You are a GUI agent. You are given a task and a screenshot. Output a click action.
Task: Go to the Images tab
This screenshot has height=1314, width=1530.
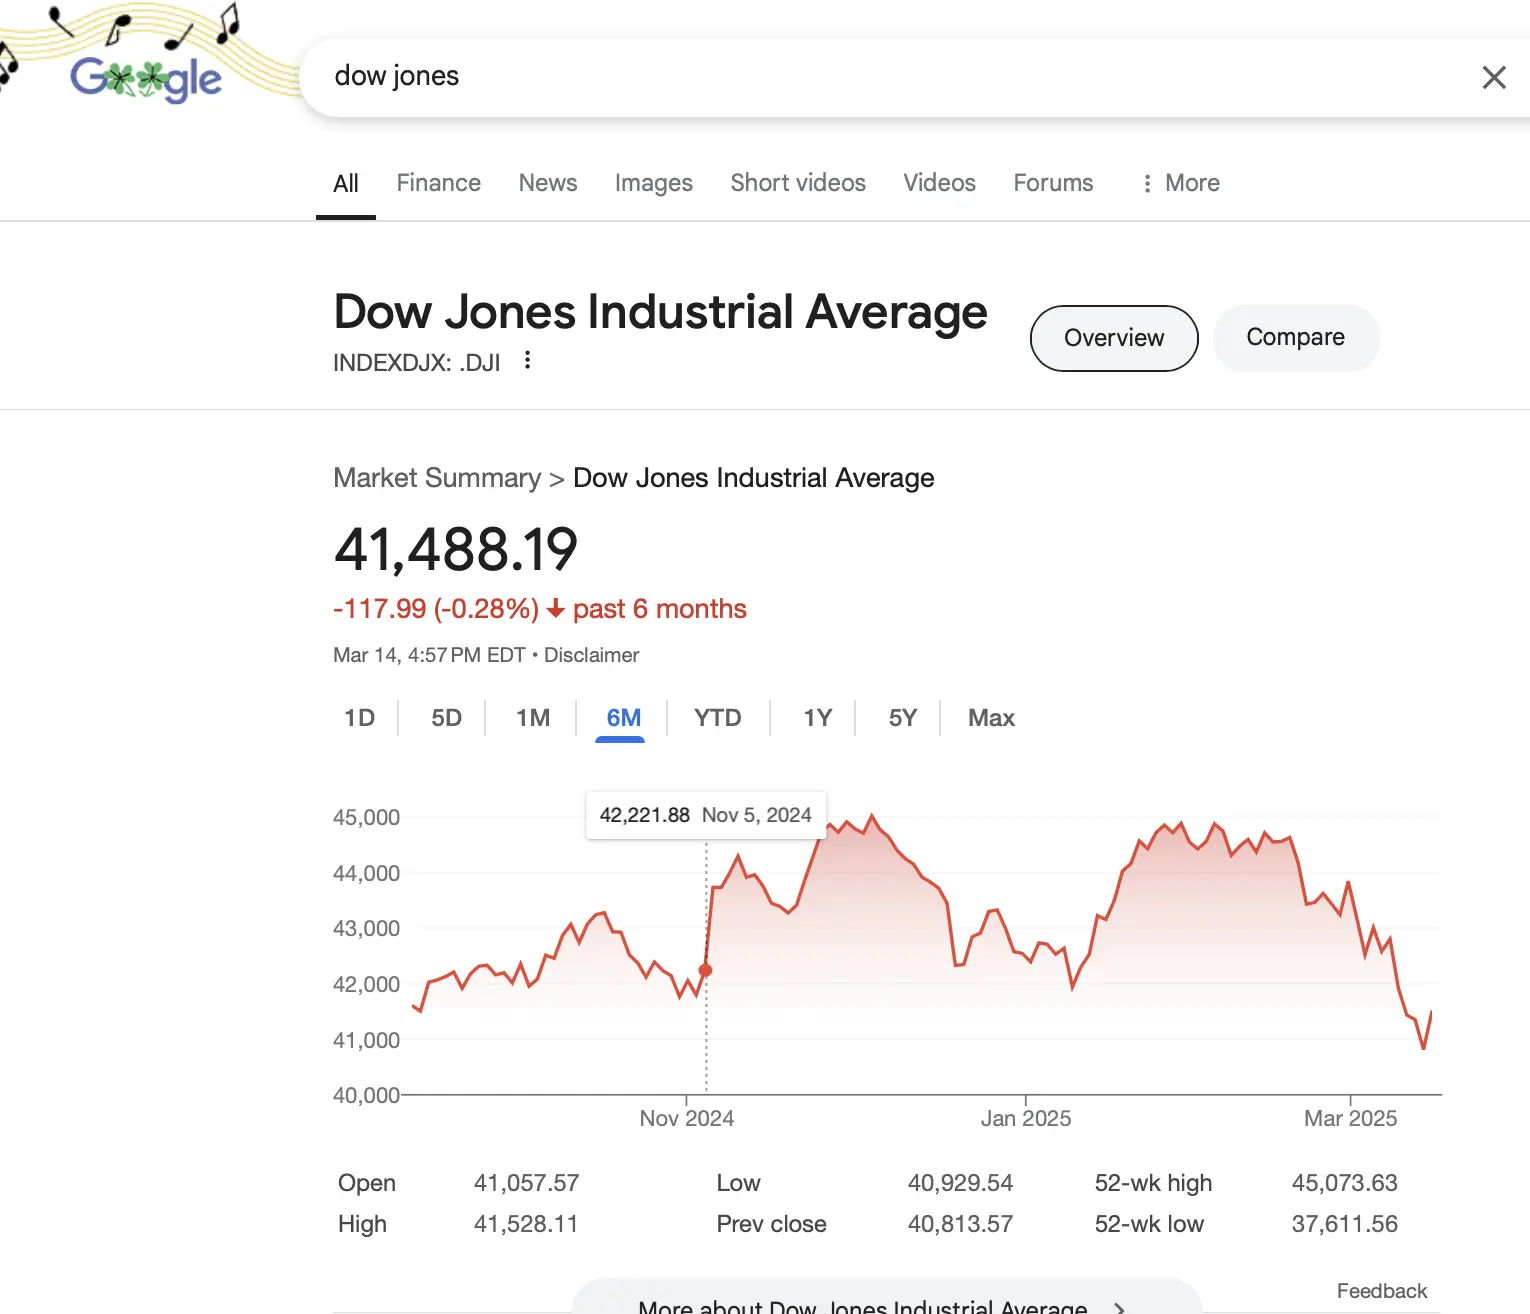tap(653, 183)
